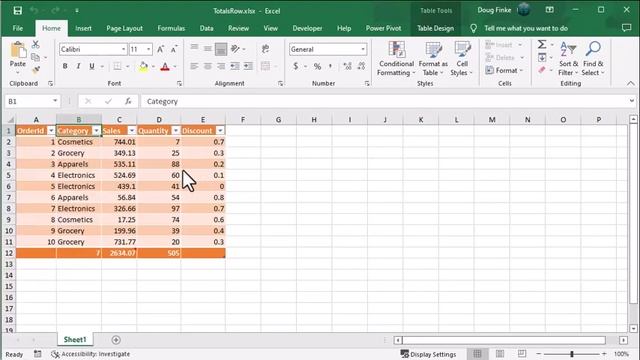Open the font name Calibri dropdown

click(x=123, y=49)
